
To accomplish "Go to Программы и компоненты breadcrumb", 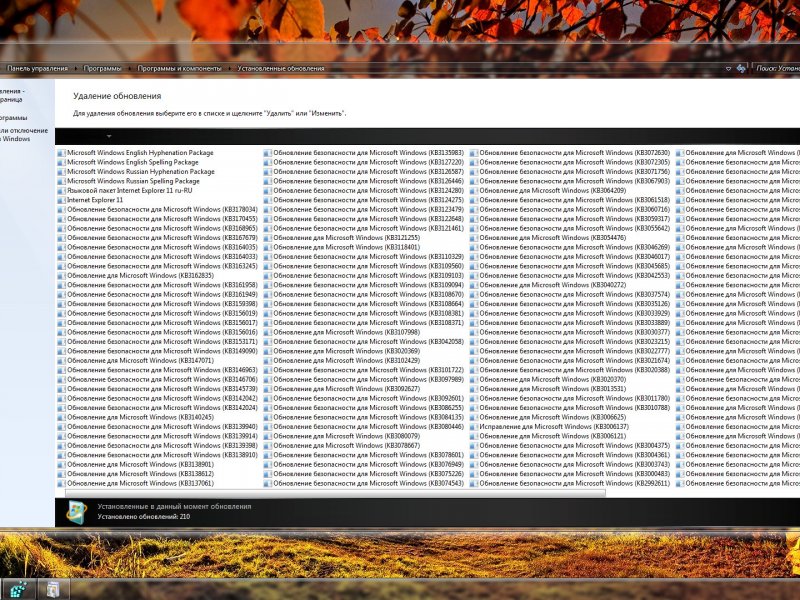I will click(180, 68).
